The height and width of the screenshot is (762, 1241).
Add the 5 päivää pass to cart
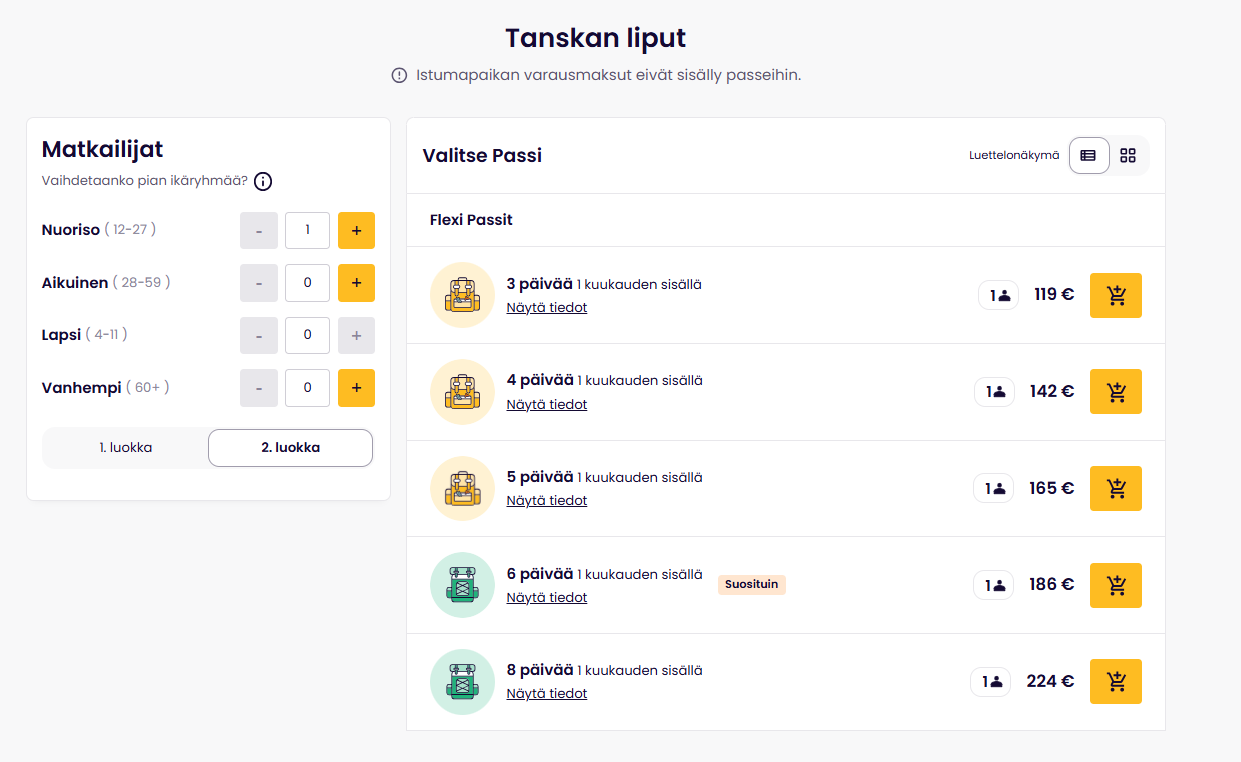[1115, 488]
